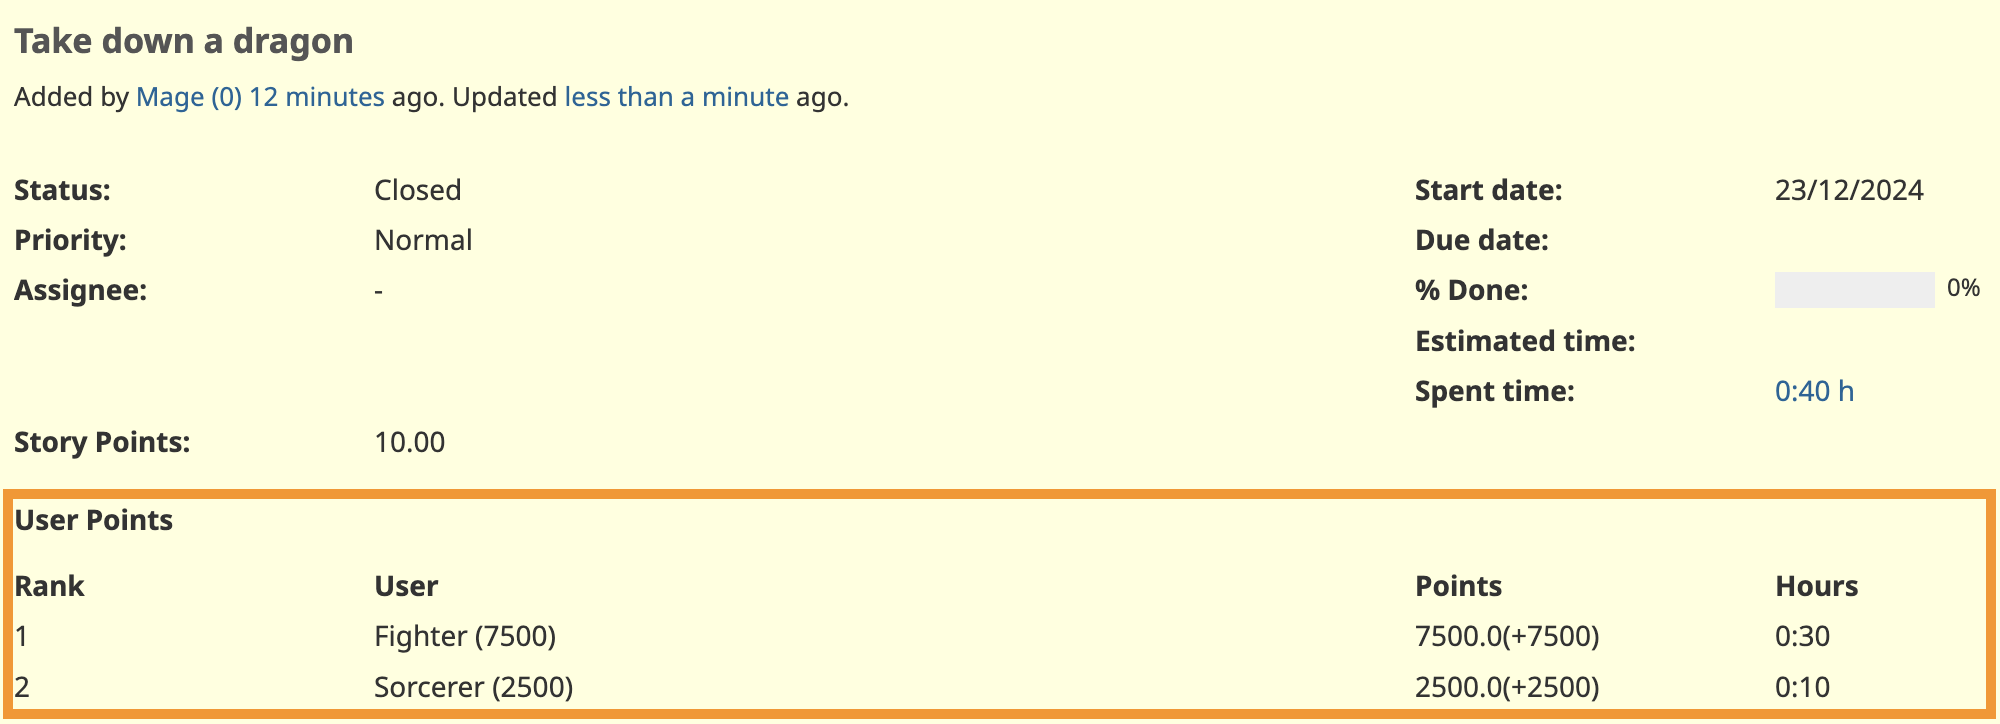Click the User Points section heading
The width and height of the screenshot is (2000, 724).
94,520
